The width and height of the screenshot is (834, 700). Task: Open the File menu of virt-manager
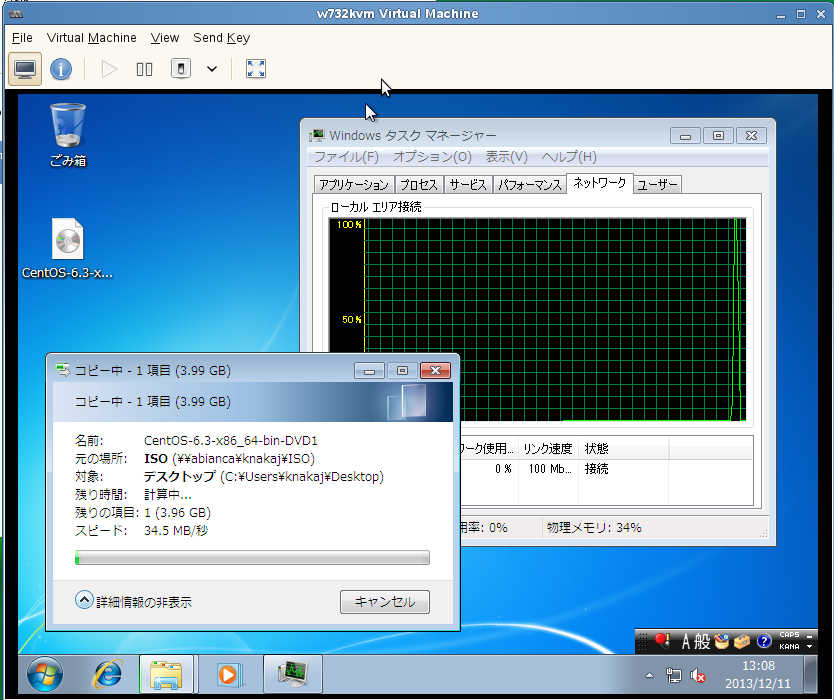point(22,38)
